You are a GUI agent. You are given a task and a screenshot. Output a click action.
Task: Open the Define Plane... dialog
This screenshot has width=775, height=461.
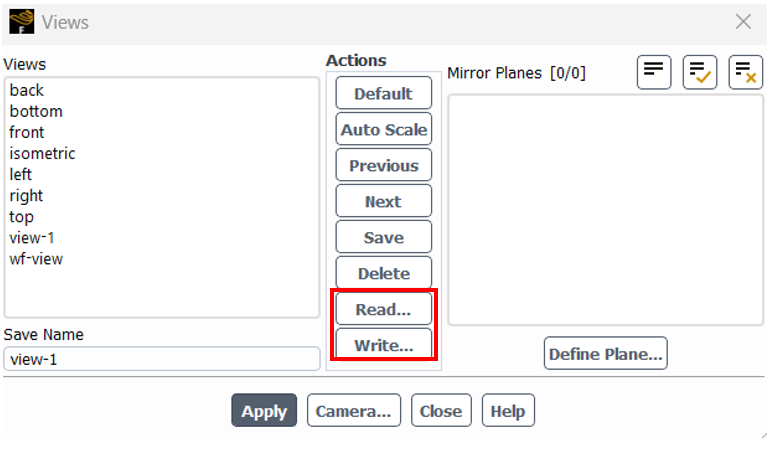pos(605,354)
